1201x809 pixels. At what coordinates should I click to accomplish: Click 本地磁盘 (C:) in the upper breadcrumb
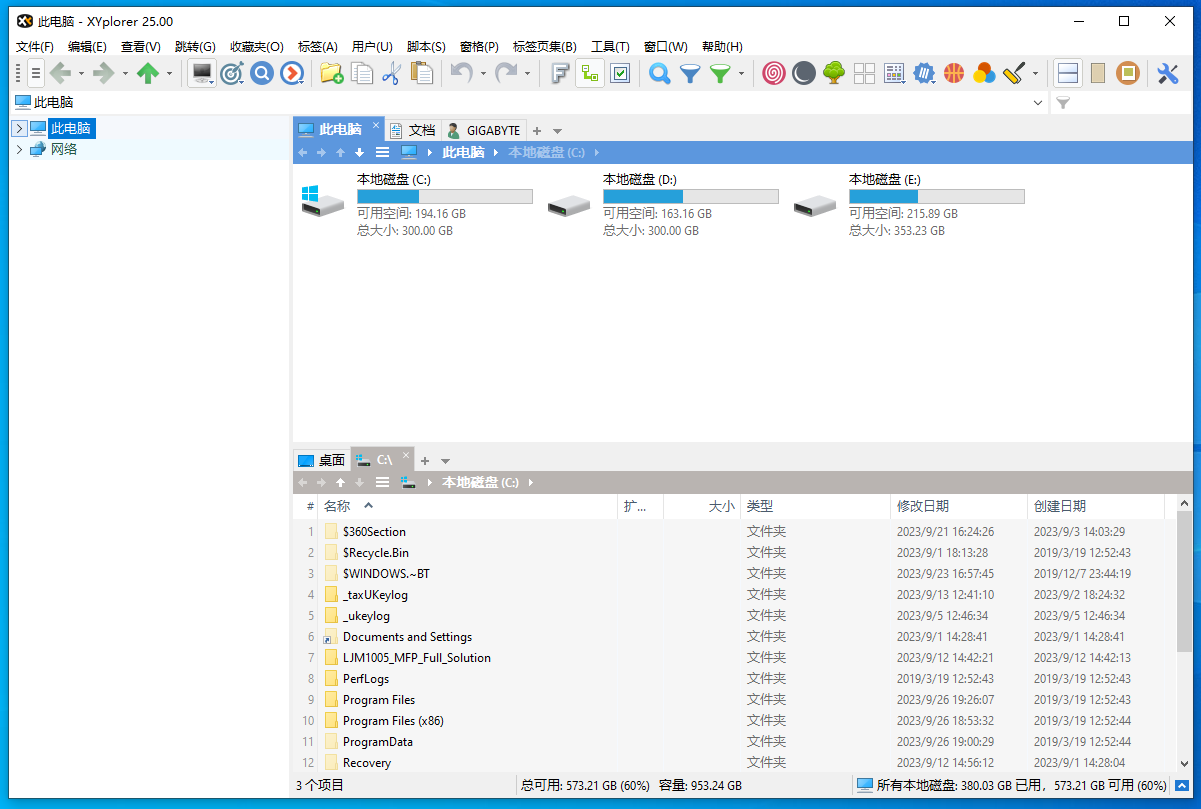point(546,152)
